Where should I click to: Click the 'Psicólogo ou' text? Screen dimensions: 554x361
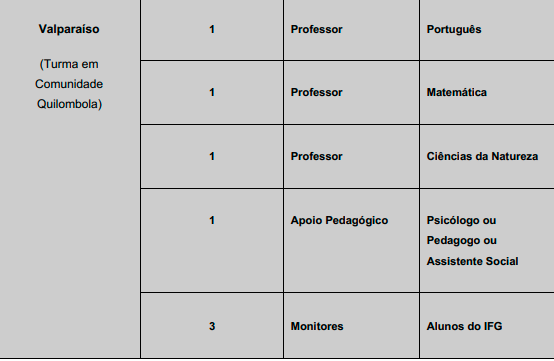tap(461, 221)
